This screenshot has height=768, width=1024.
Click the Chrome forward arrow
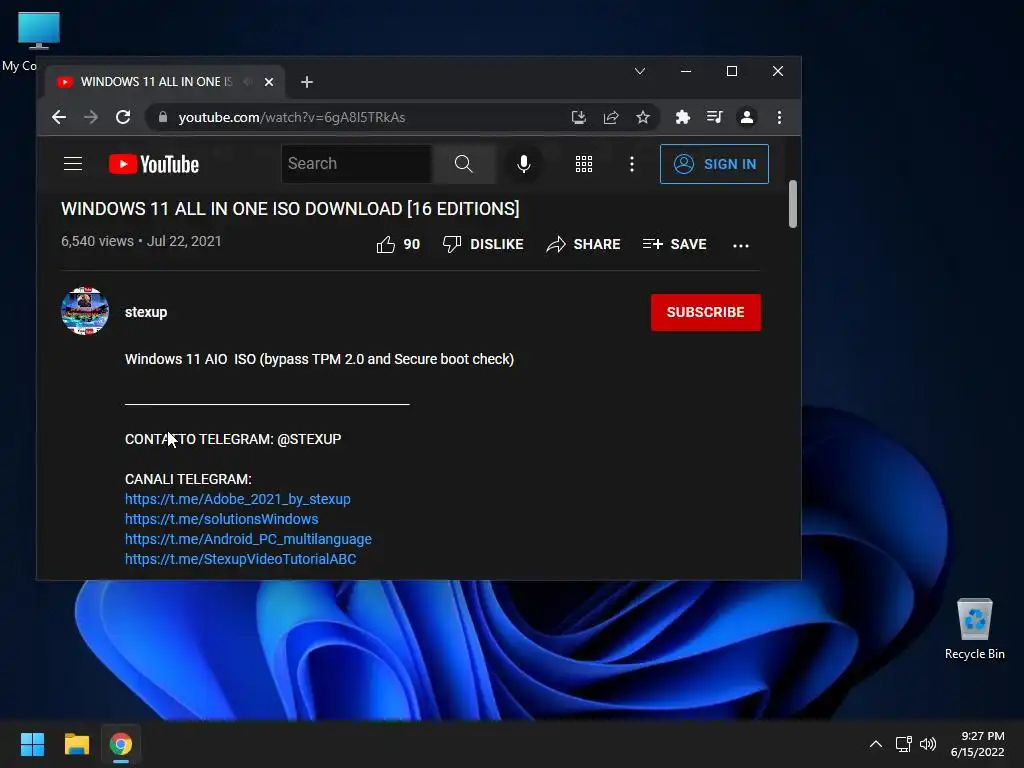click(91, 117)
